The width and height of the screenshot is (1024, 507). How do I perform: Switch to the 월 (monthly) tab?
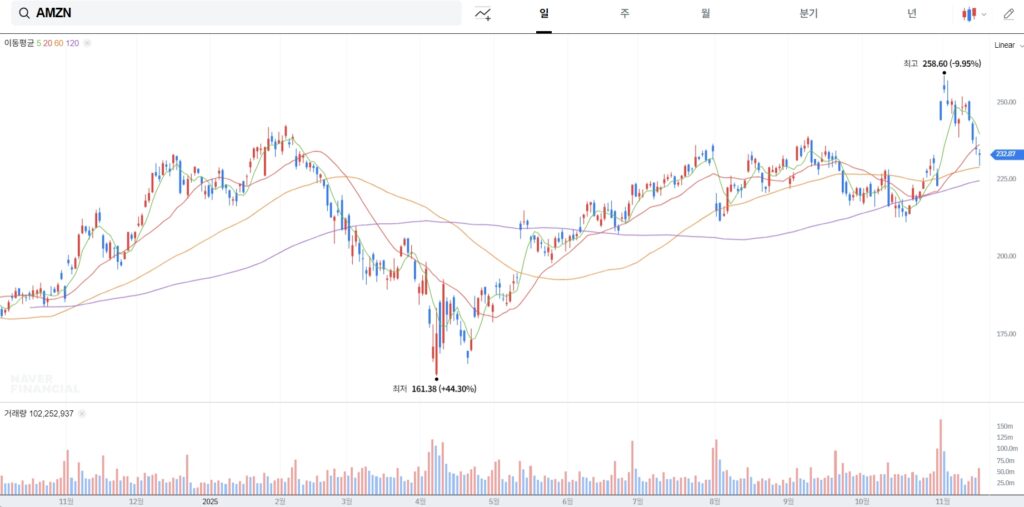pos(706,14)
